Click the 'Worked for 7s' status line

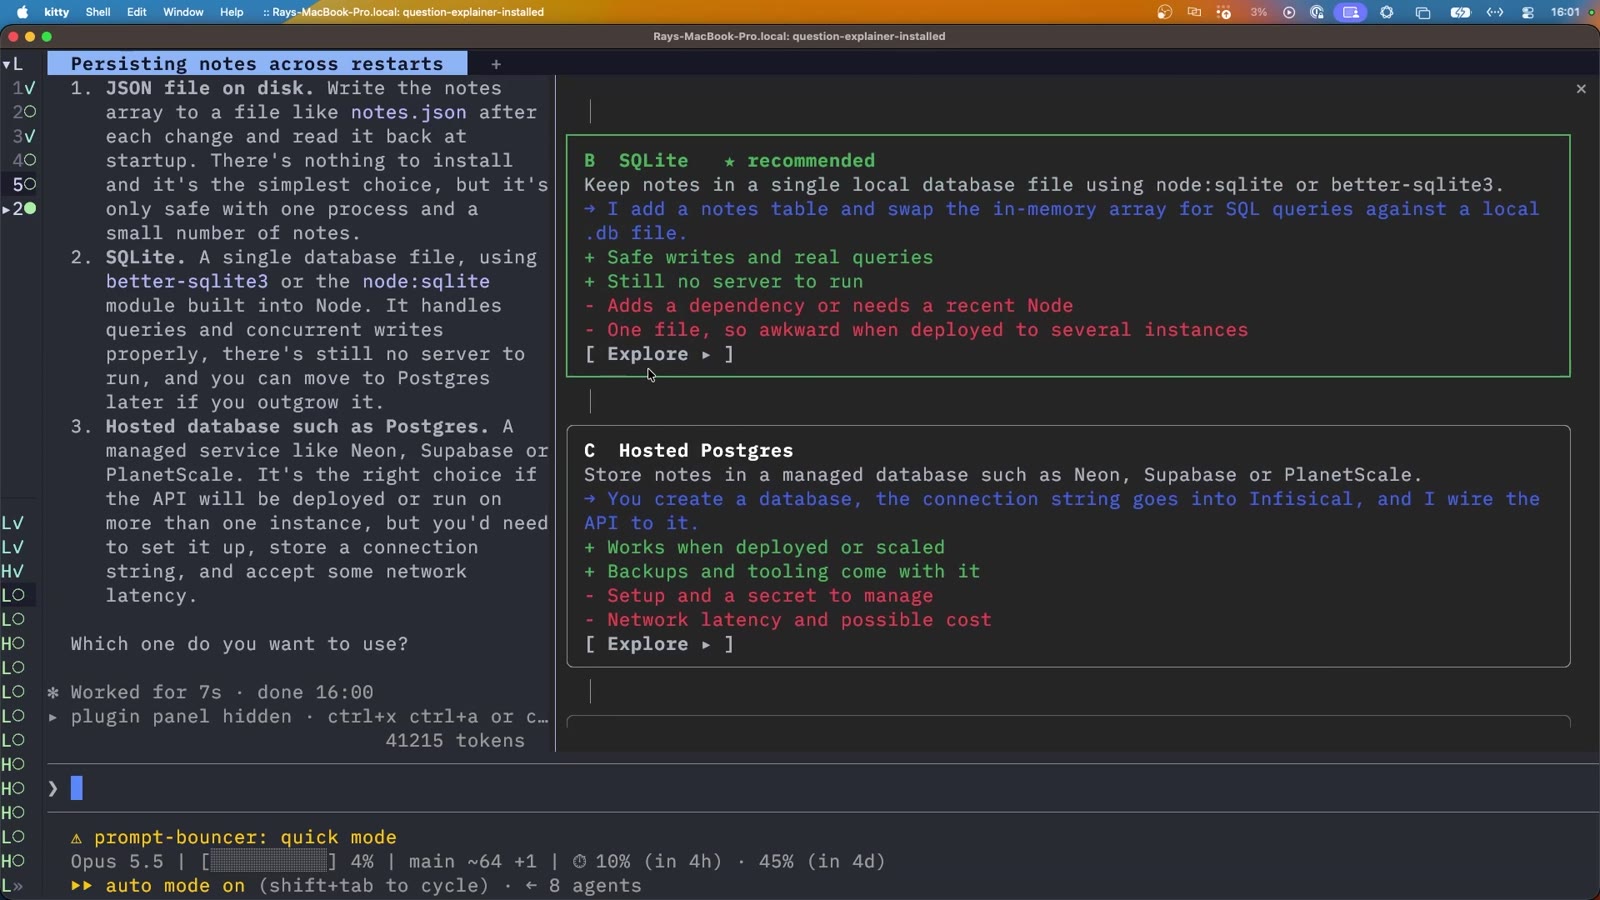coord(210,692)
